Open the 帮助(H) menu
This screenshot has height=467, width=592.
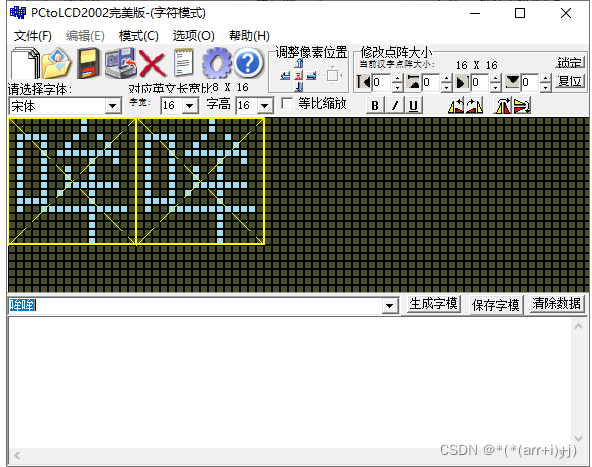click(249, 36)
